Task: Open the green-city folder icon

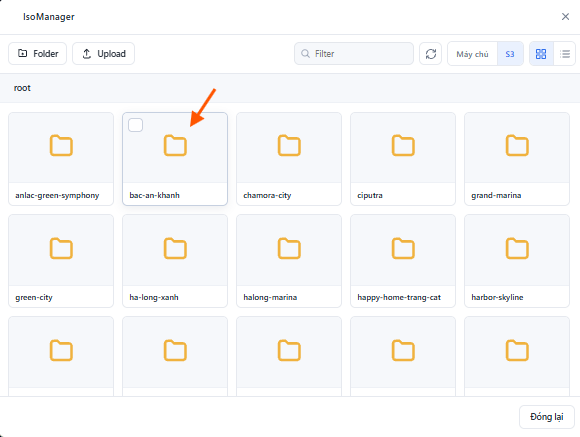Action: coord(61,248)
